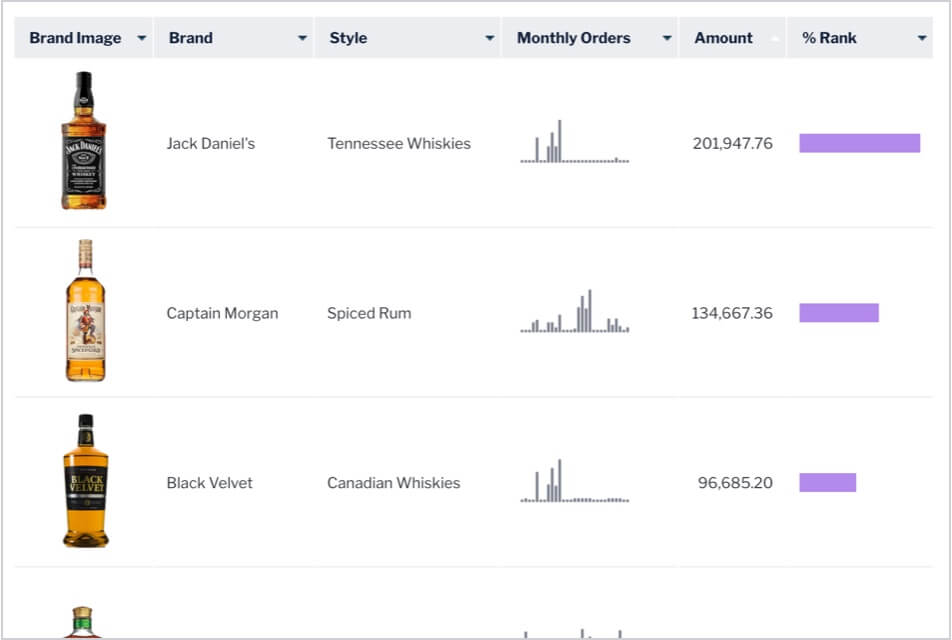Click the Black Velvet monthly orders sparkline
The image size is (952, 640).
coord(574,482)
